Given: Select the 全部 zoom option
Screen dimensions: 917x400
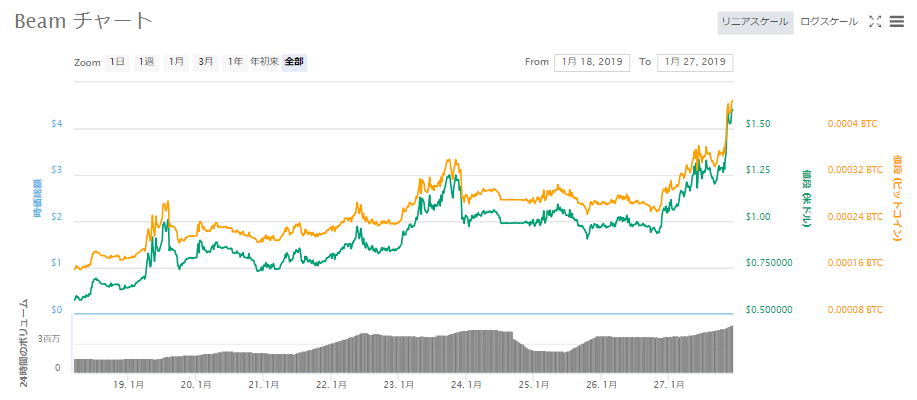Looking at the screenshot, I should [294, 62].
